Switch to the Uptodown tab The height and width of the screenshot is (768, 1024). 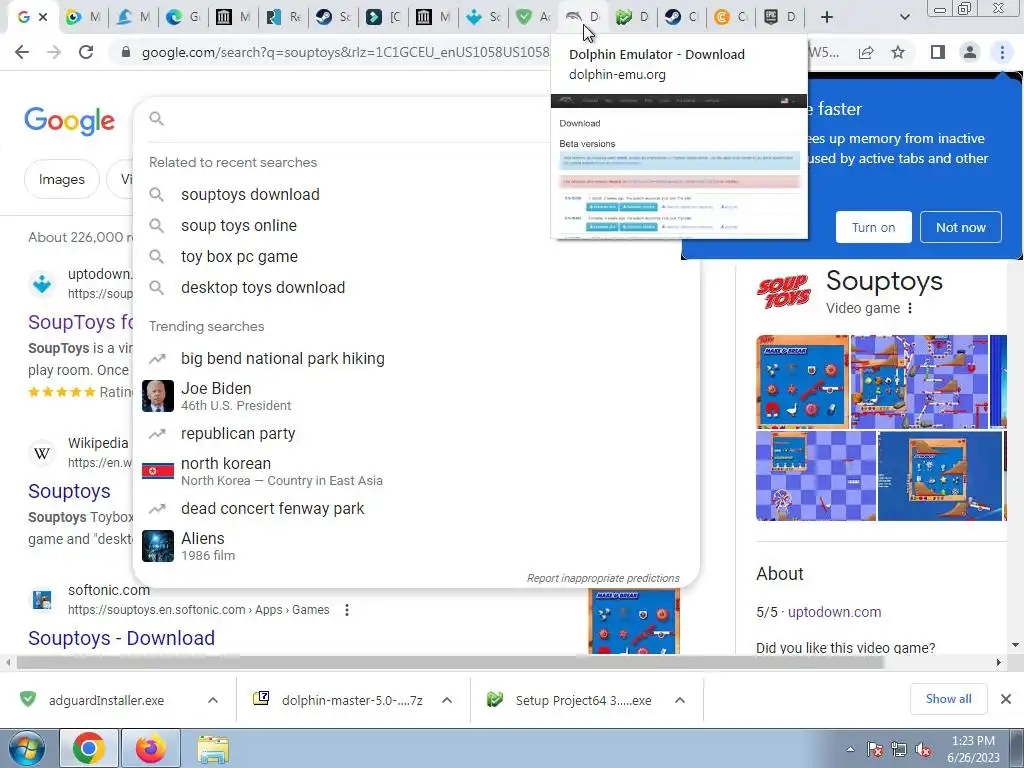pyautogui.click(x=483, y=17)
